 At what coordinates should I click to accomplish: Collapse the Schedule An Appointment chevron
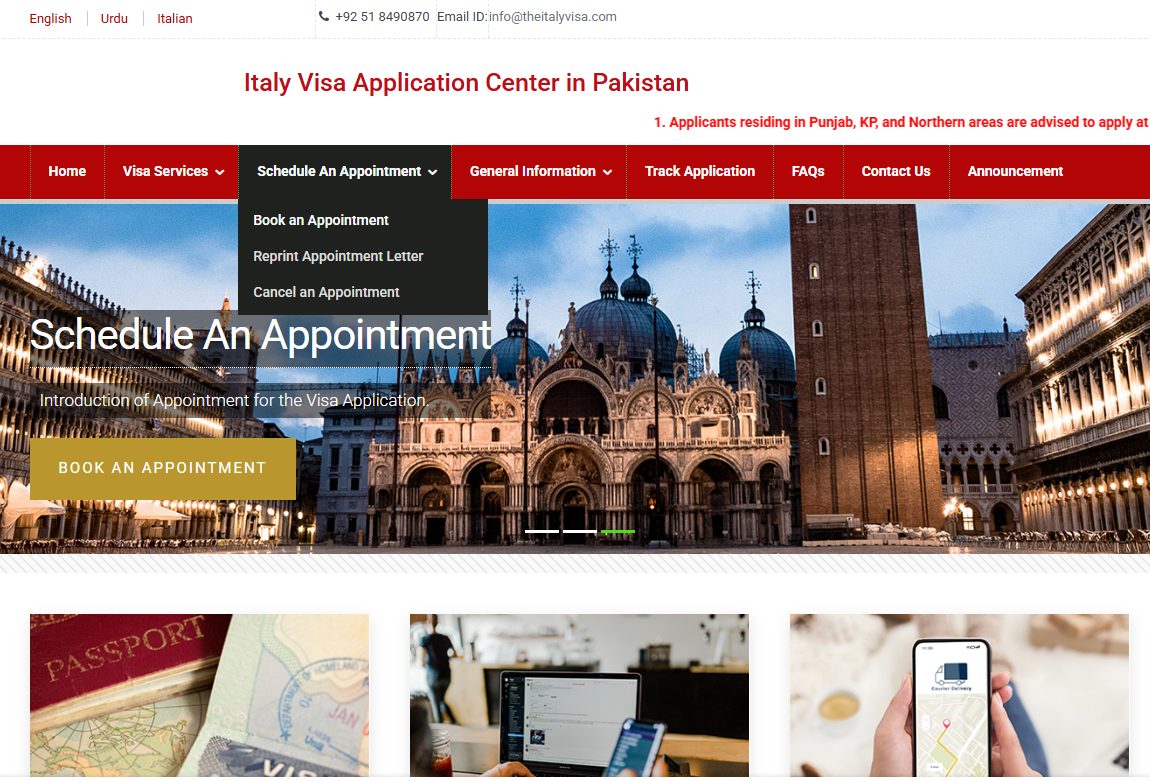pyautogui.click(x=433, y=172)
